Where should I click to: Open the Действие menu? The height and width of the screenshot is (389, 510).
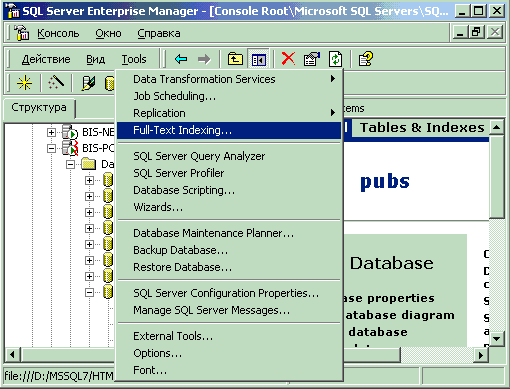46,59
